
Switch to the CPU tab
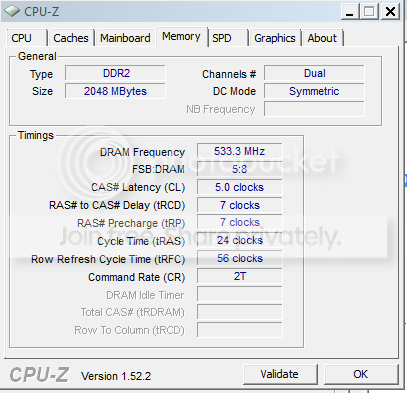[x=26, y=38]
